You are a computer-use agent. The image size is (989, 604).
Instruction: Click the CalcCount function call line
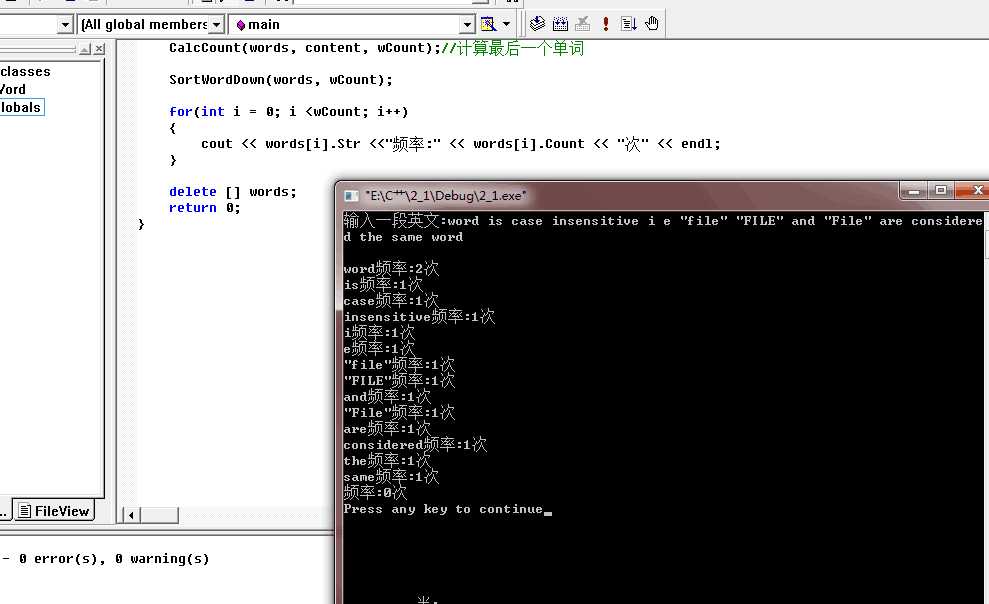coord(305,48)
